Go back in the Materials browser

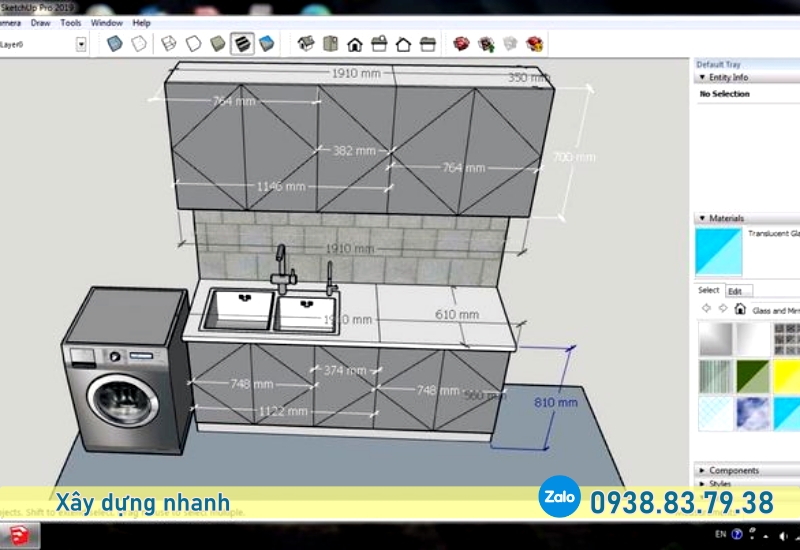706,310
